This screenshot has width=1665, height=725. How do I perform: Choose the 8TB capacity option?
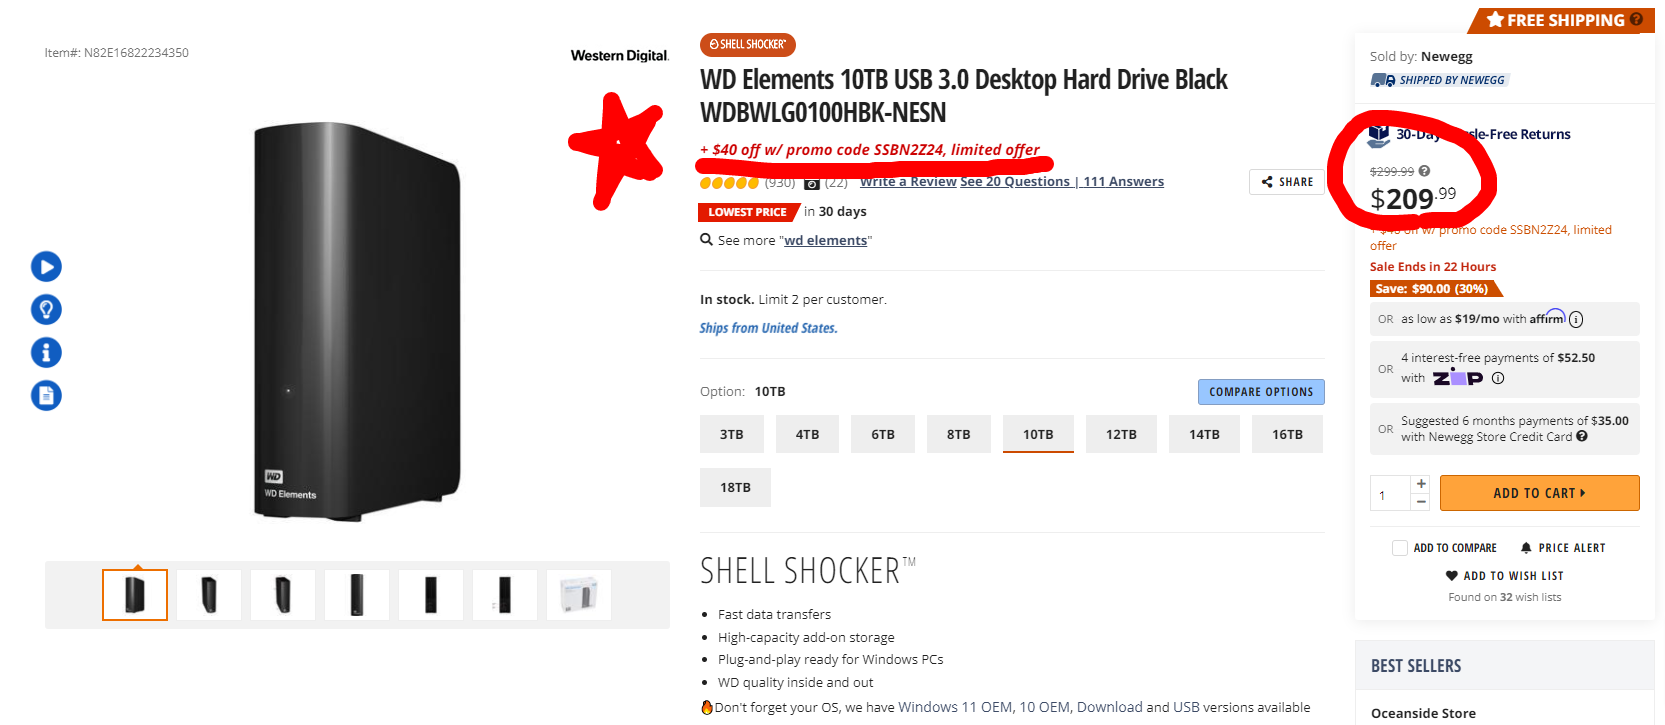(958, 434)
